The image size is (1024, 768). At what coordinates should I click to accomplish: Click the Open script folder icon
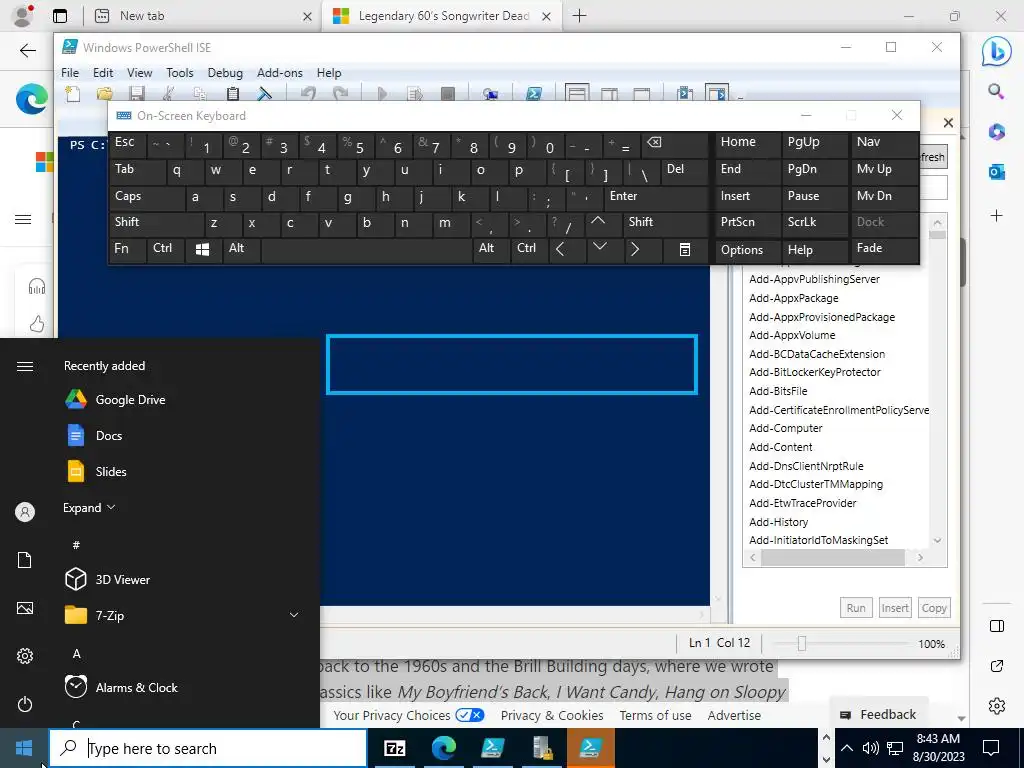[x=104, y=94]
